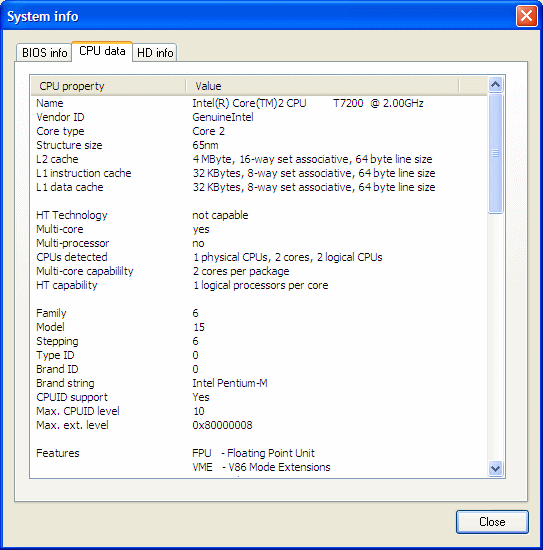
Task: Click the value 'GenuineIntel'
Action: coord(223,117)
